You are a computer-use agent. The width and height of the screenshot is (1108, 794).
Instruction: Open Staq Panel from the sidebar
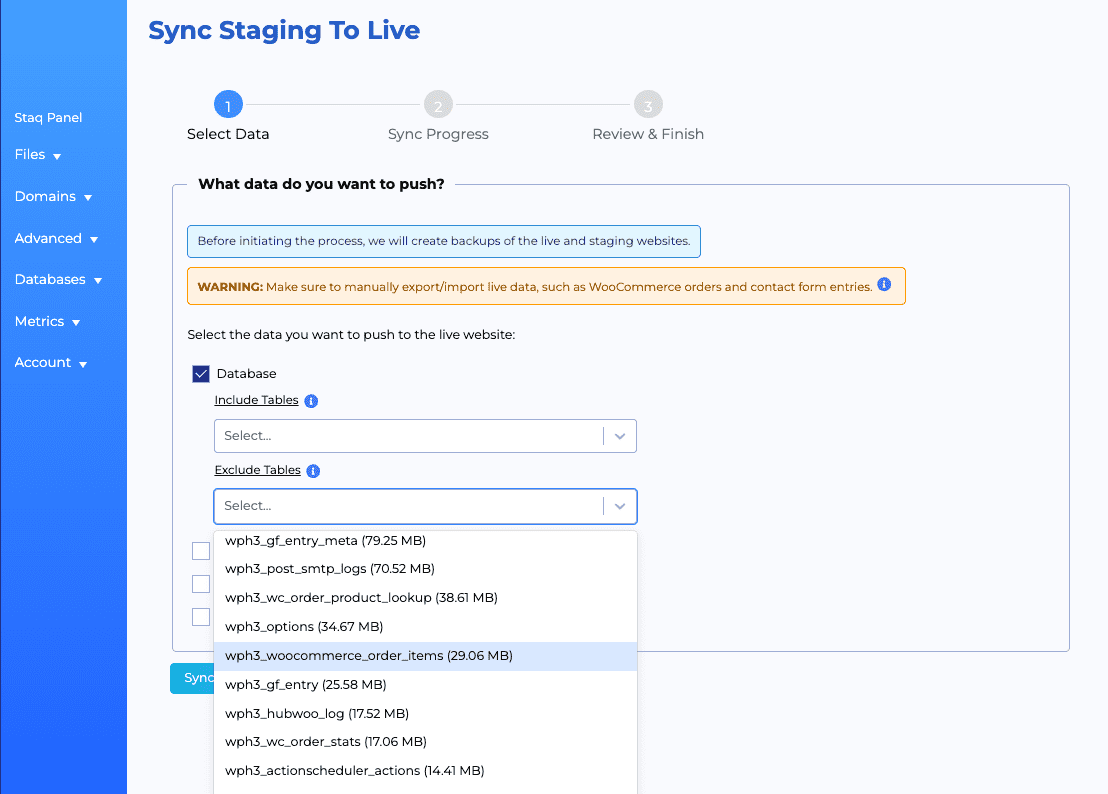[47, 117]
